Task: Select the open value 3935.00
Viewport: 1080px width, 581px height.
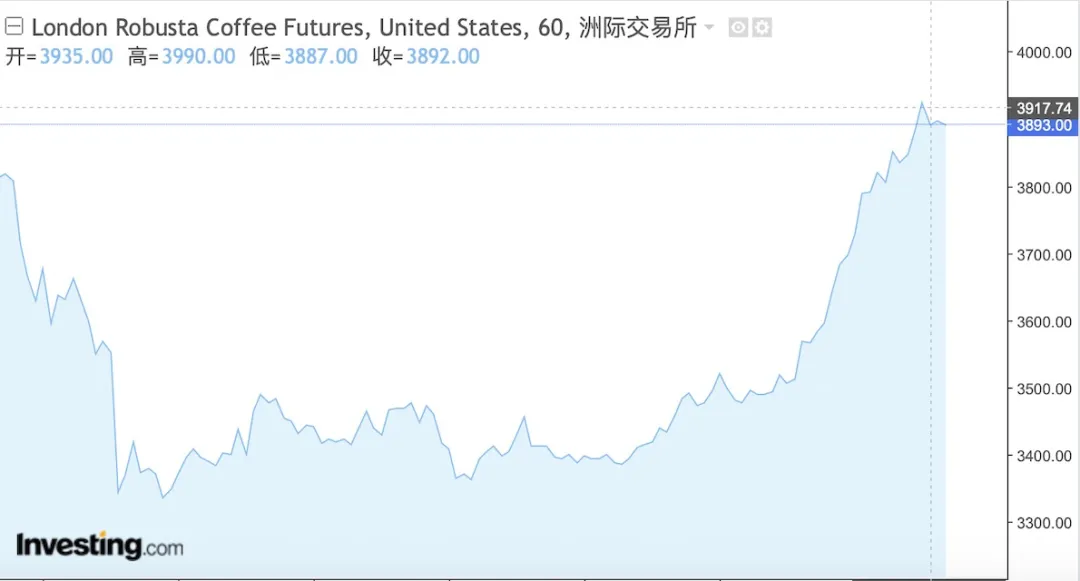Action: pyautogui.click(x=76, y=56)
